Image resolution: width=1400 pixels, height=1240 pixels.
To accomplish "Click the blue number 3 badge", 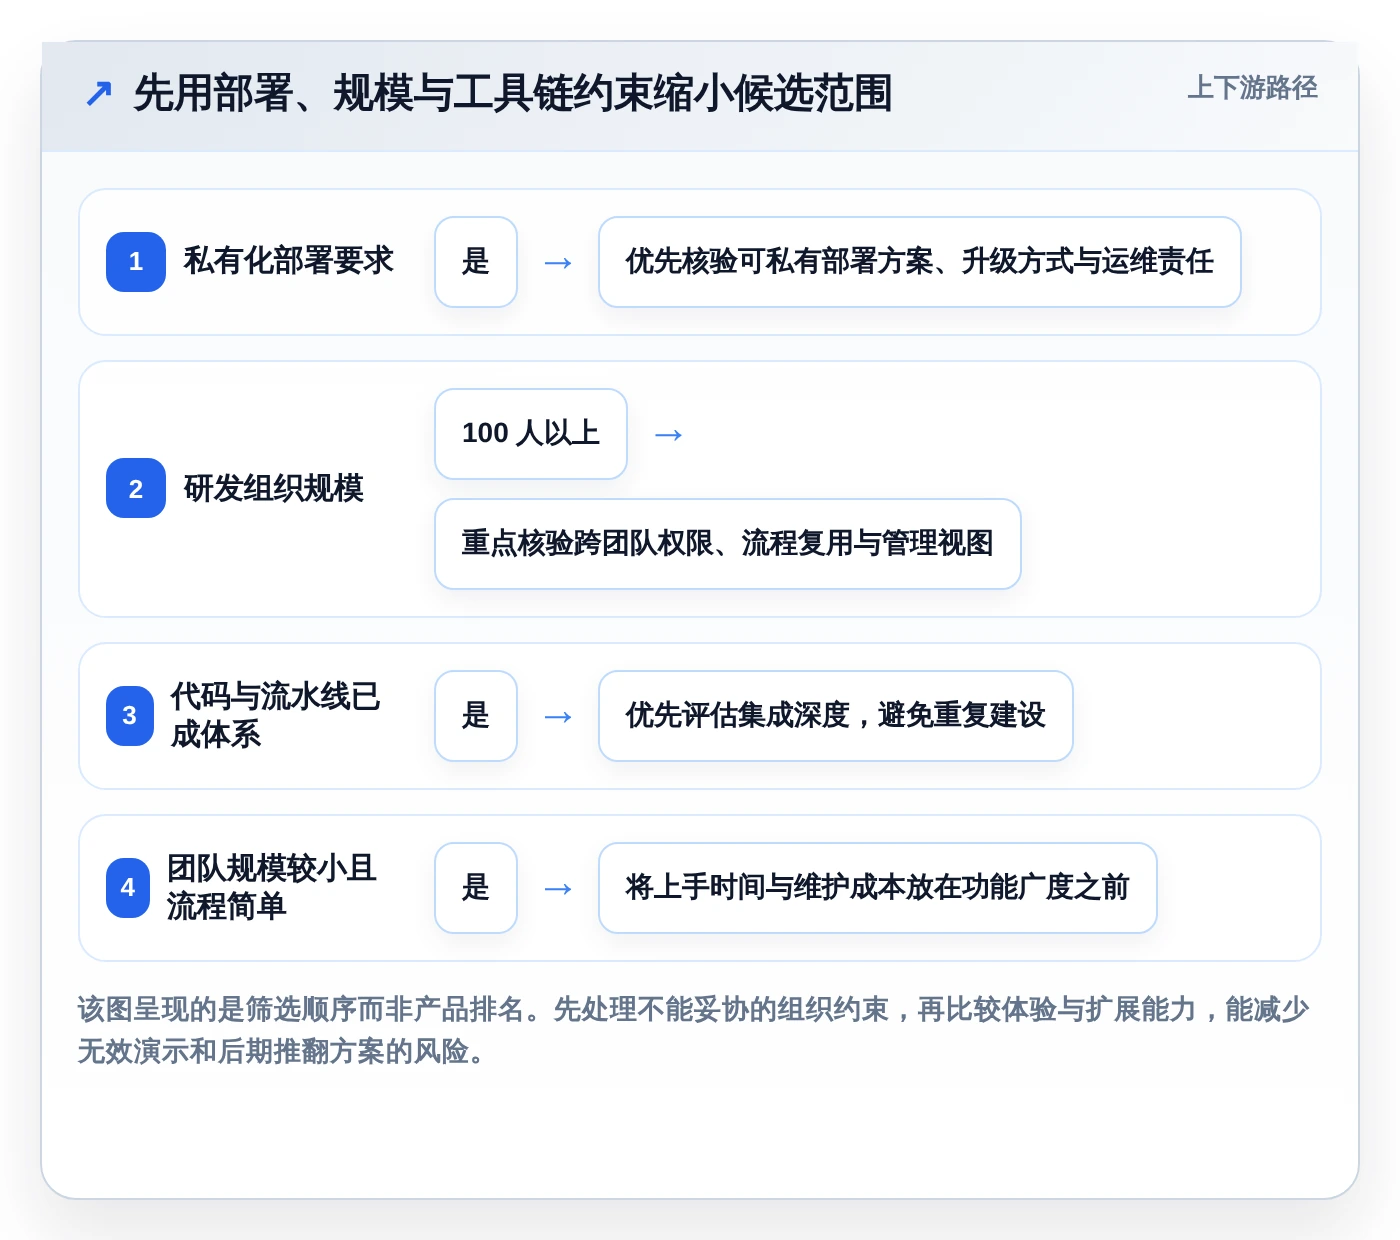I will coord(130,716).
